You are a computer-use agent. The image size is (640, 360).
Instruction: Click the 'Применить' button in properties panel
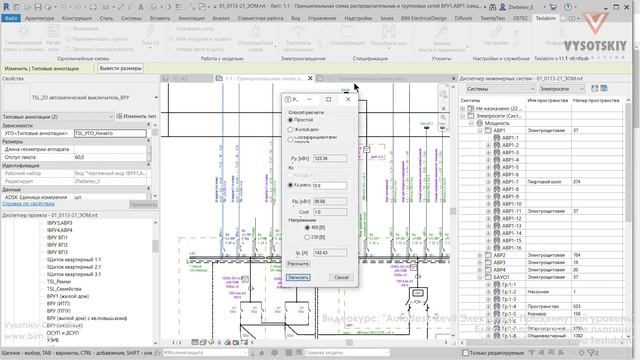pos(143,204)
